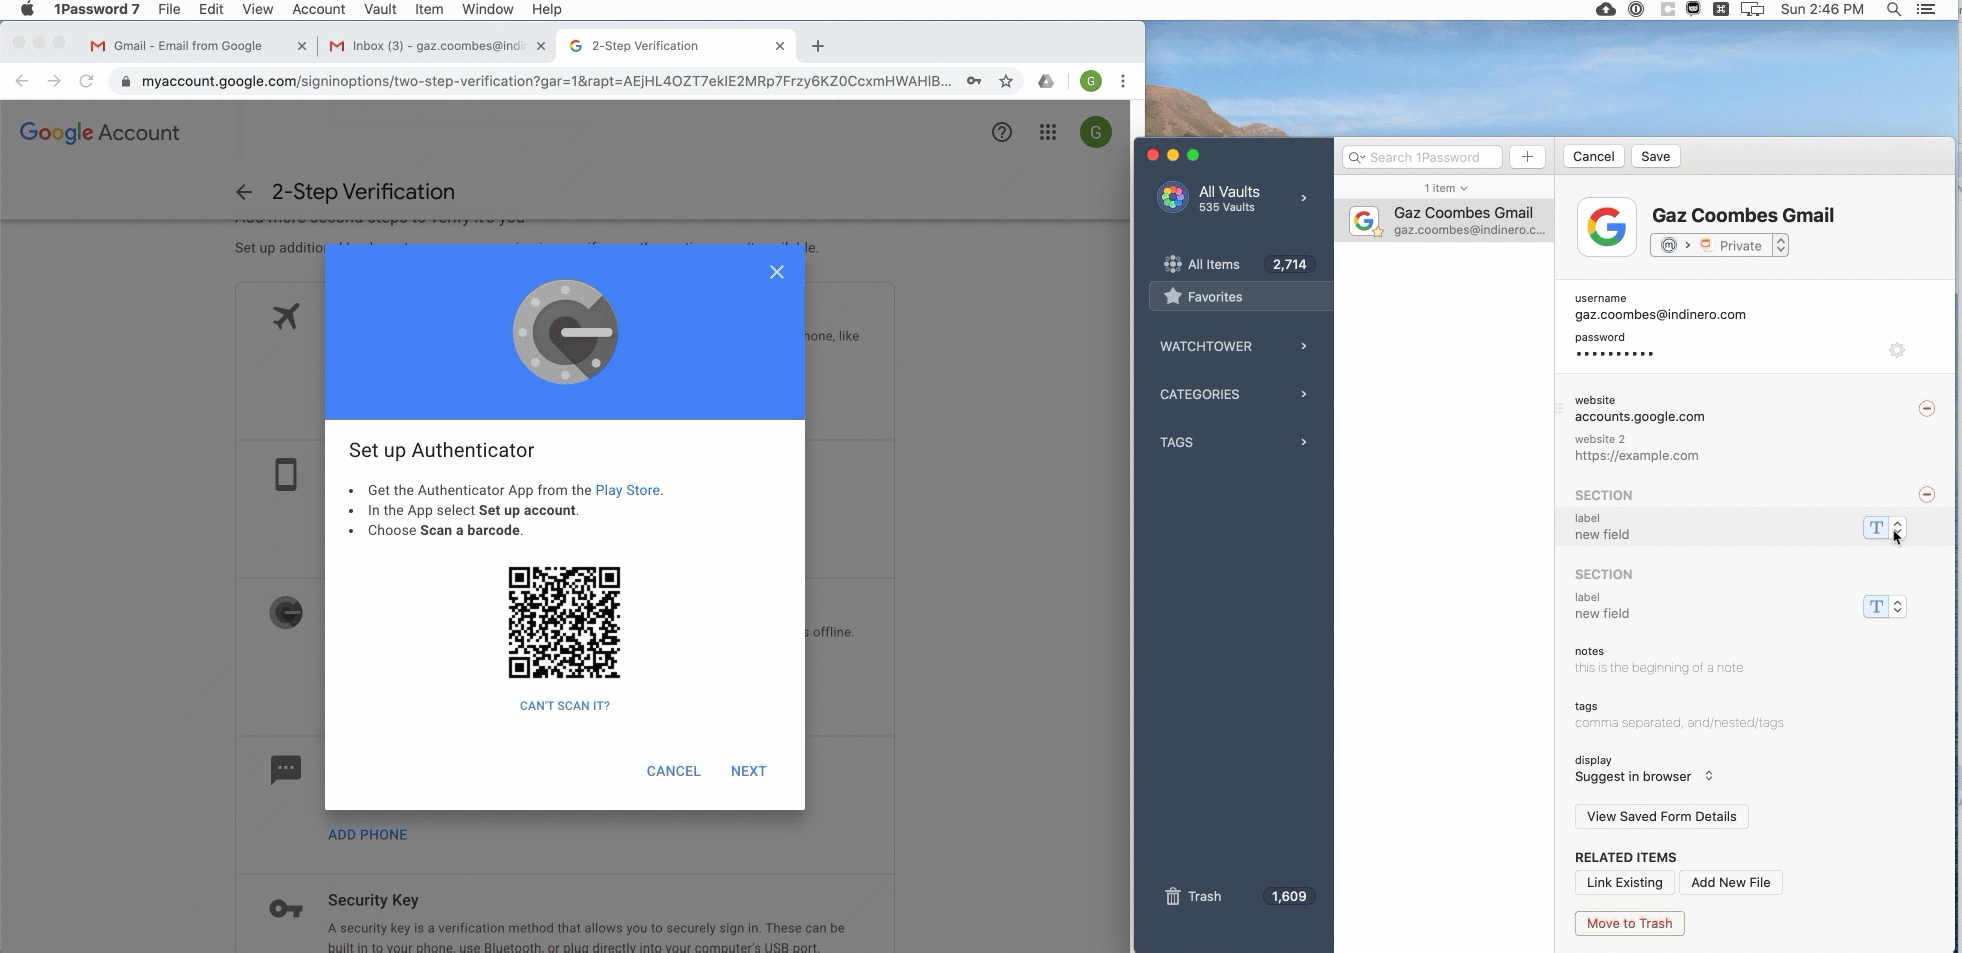
Task: Click Google Account avatar in page header
Action: pyautogui.click(x=1096, y=132)
